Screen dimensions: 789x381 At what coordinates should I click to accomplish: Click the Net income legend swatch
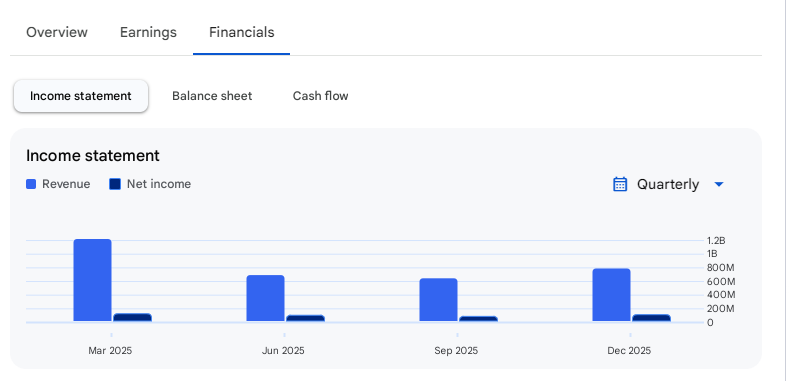pyautogui.click(x=115, y=184)
